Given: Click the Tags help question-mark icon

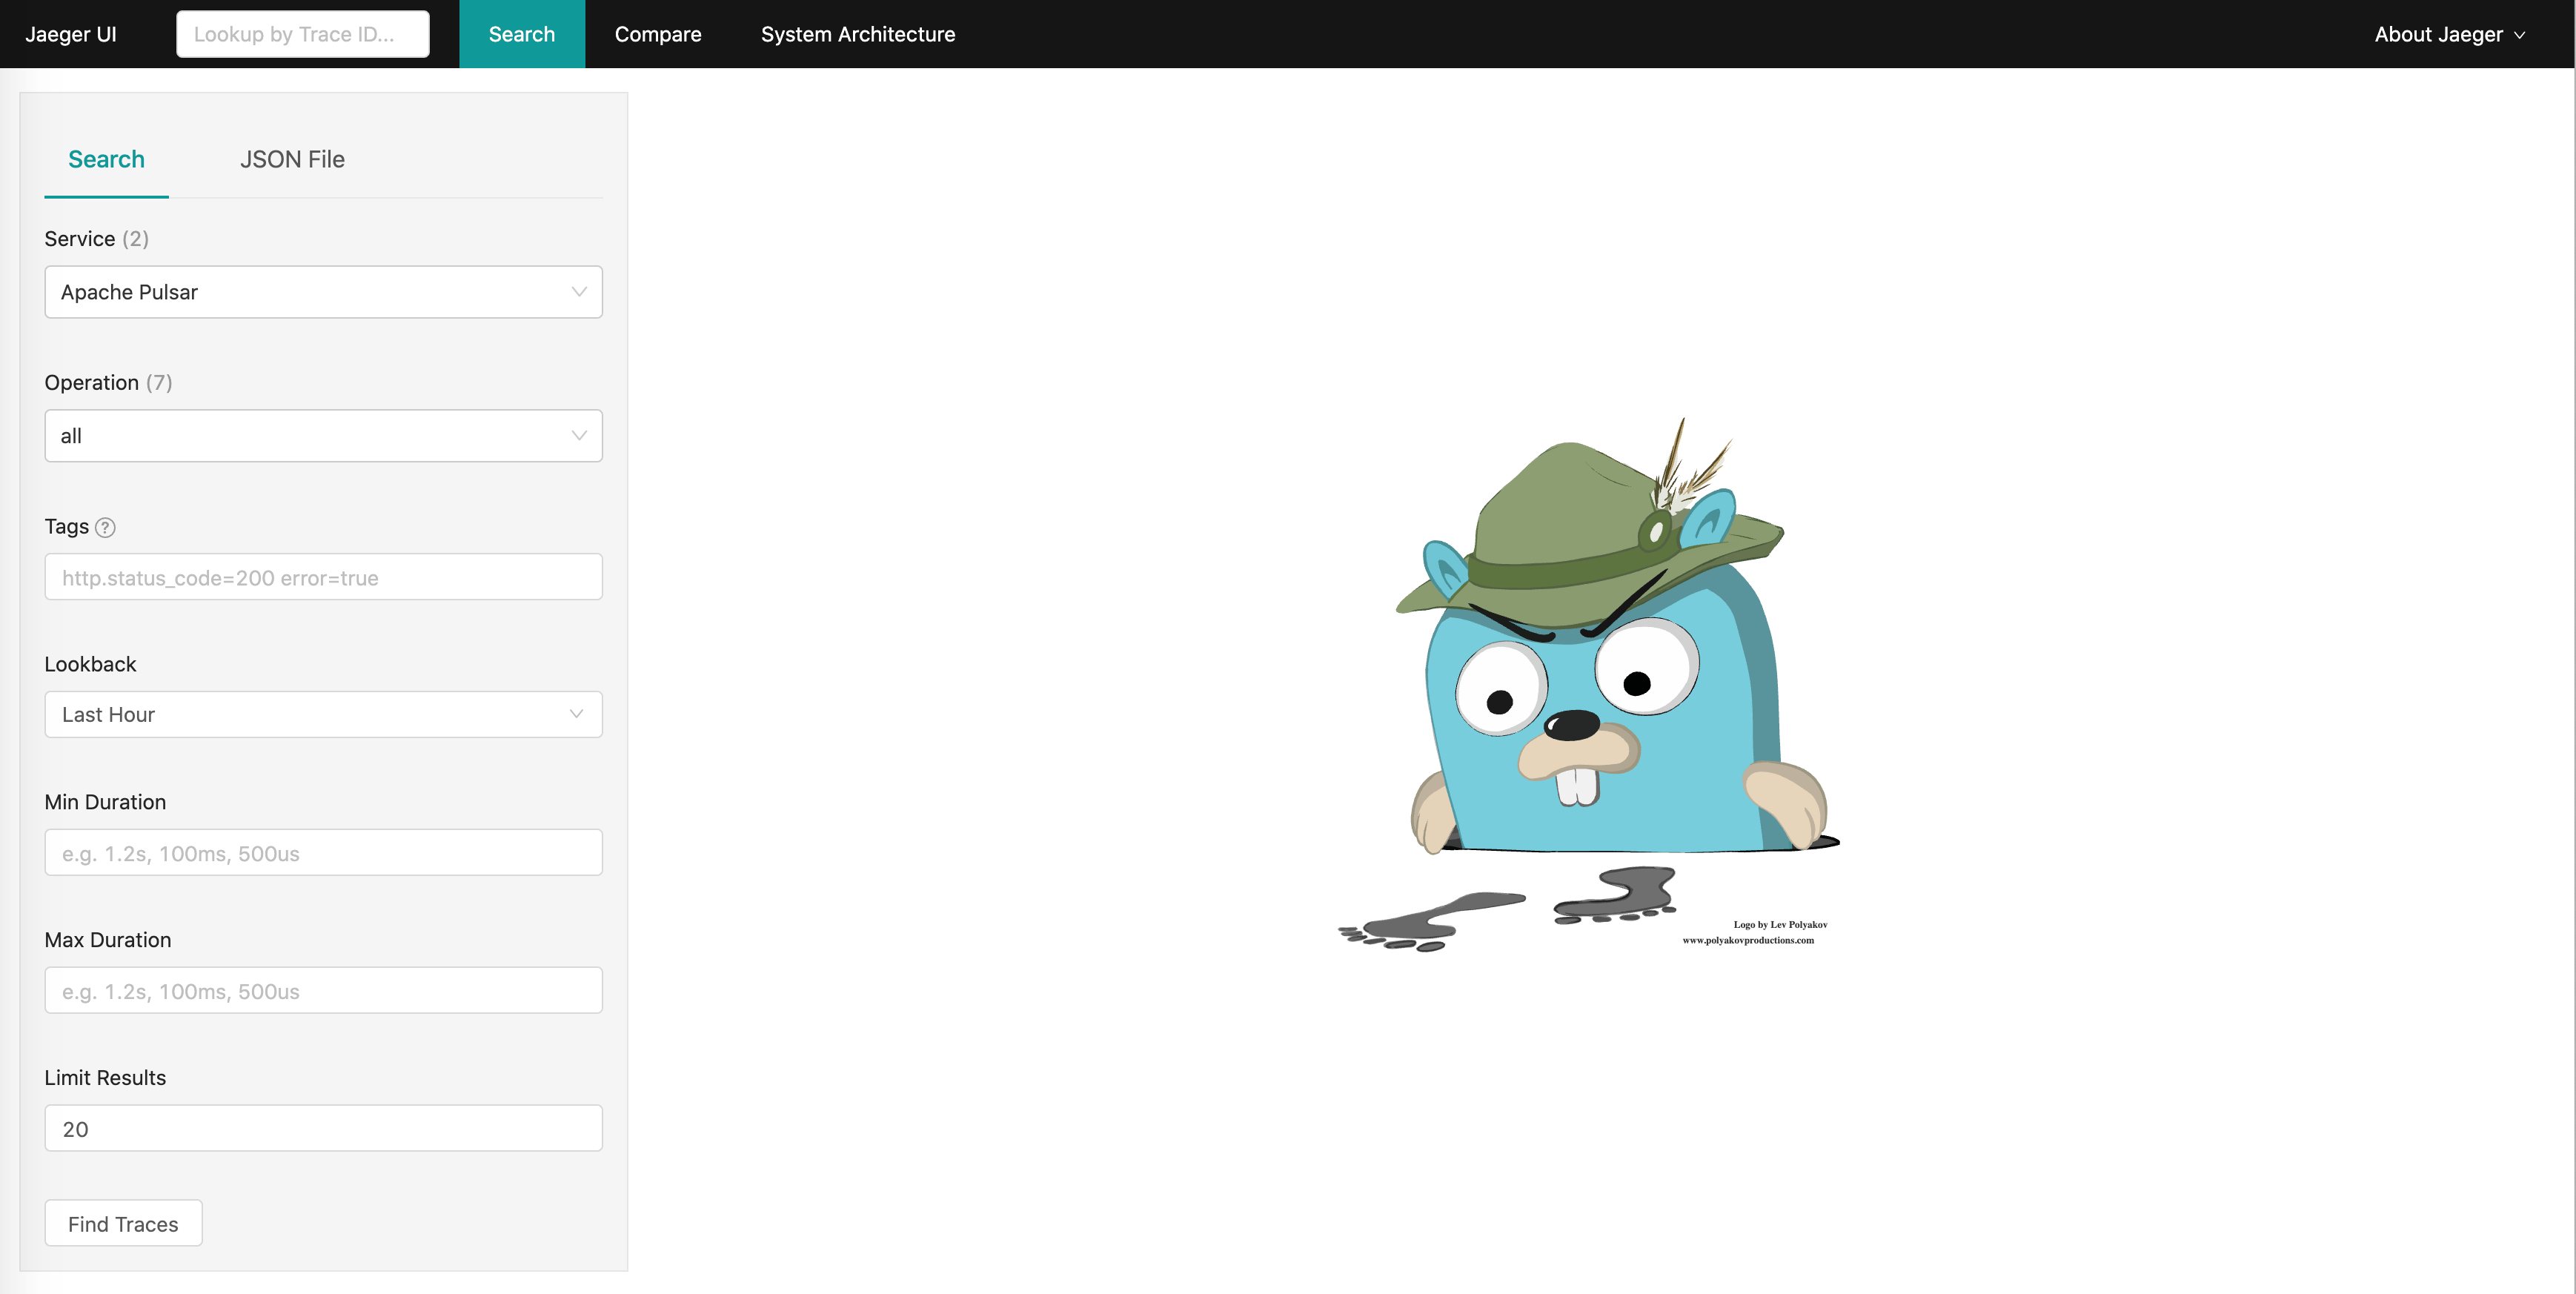Looking at the screenshot, I should coord(105,527).
